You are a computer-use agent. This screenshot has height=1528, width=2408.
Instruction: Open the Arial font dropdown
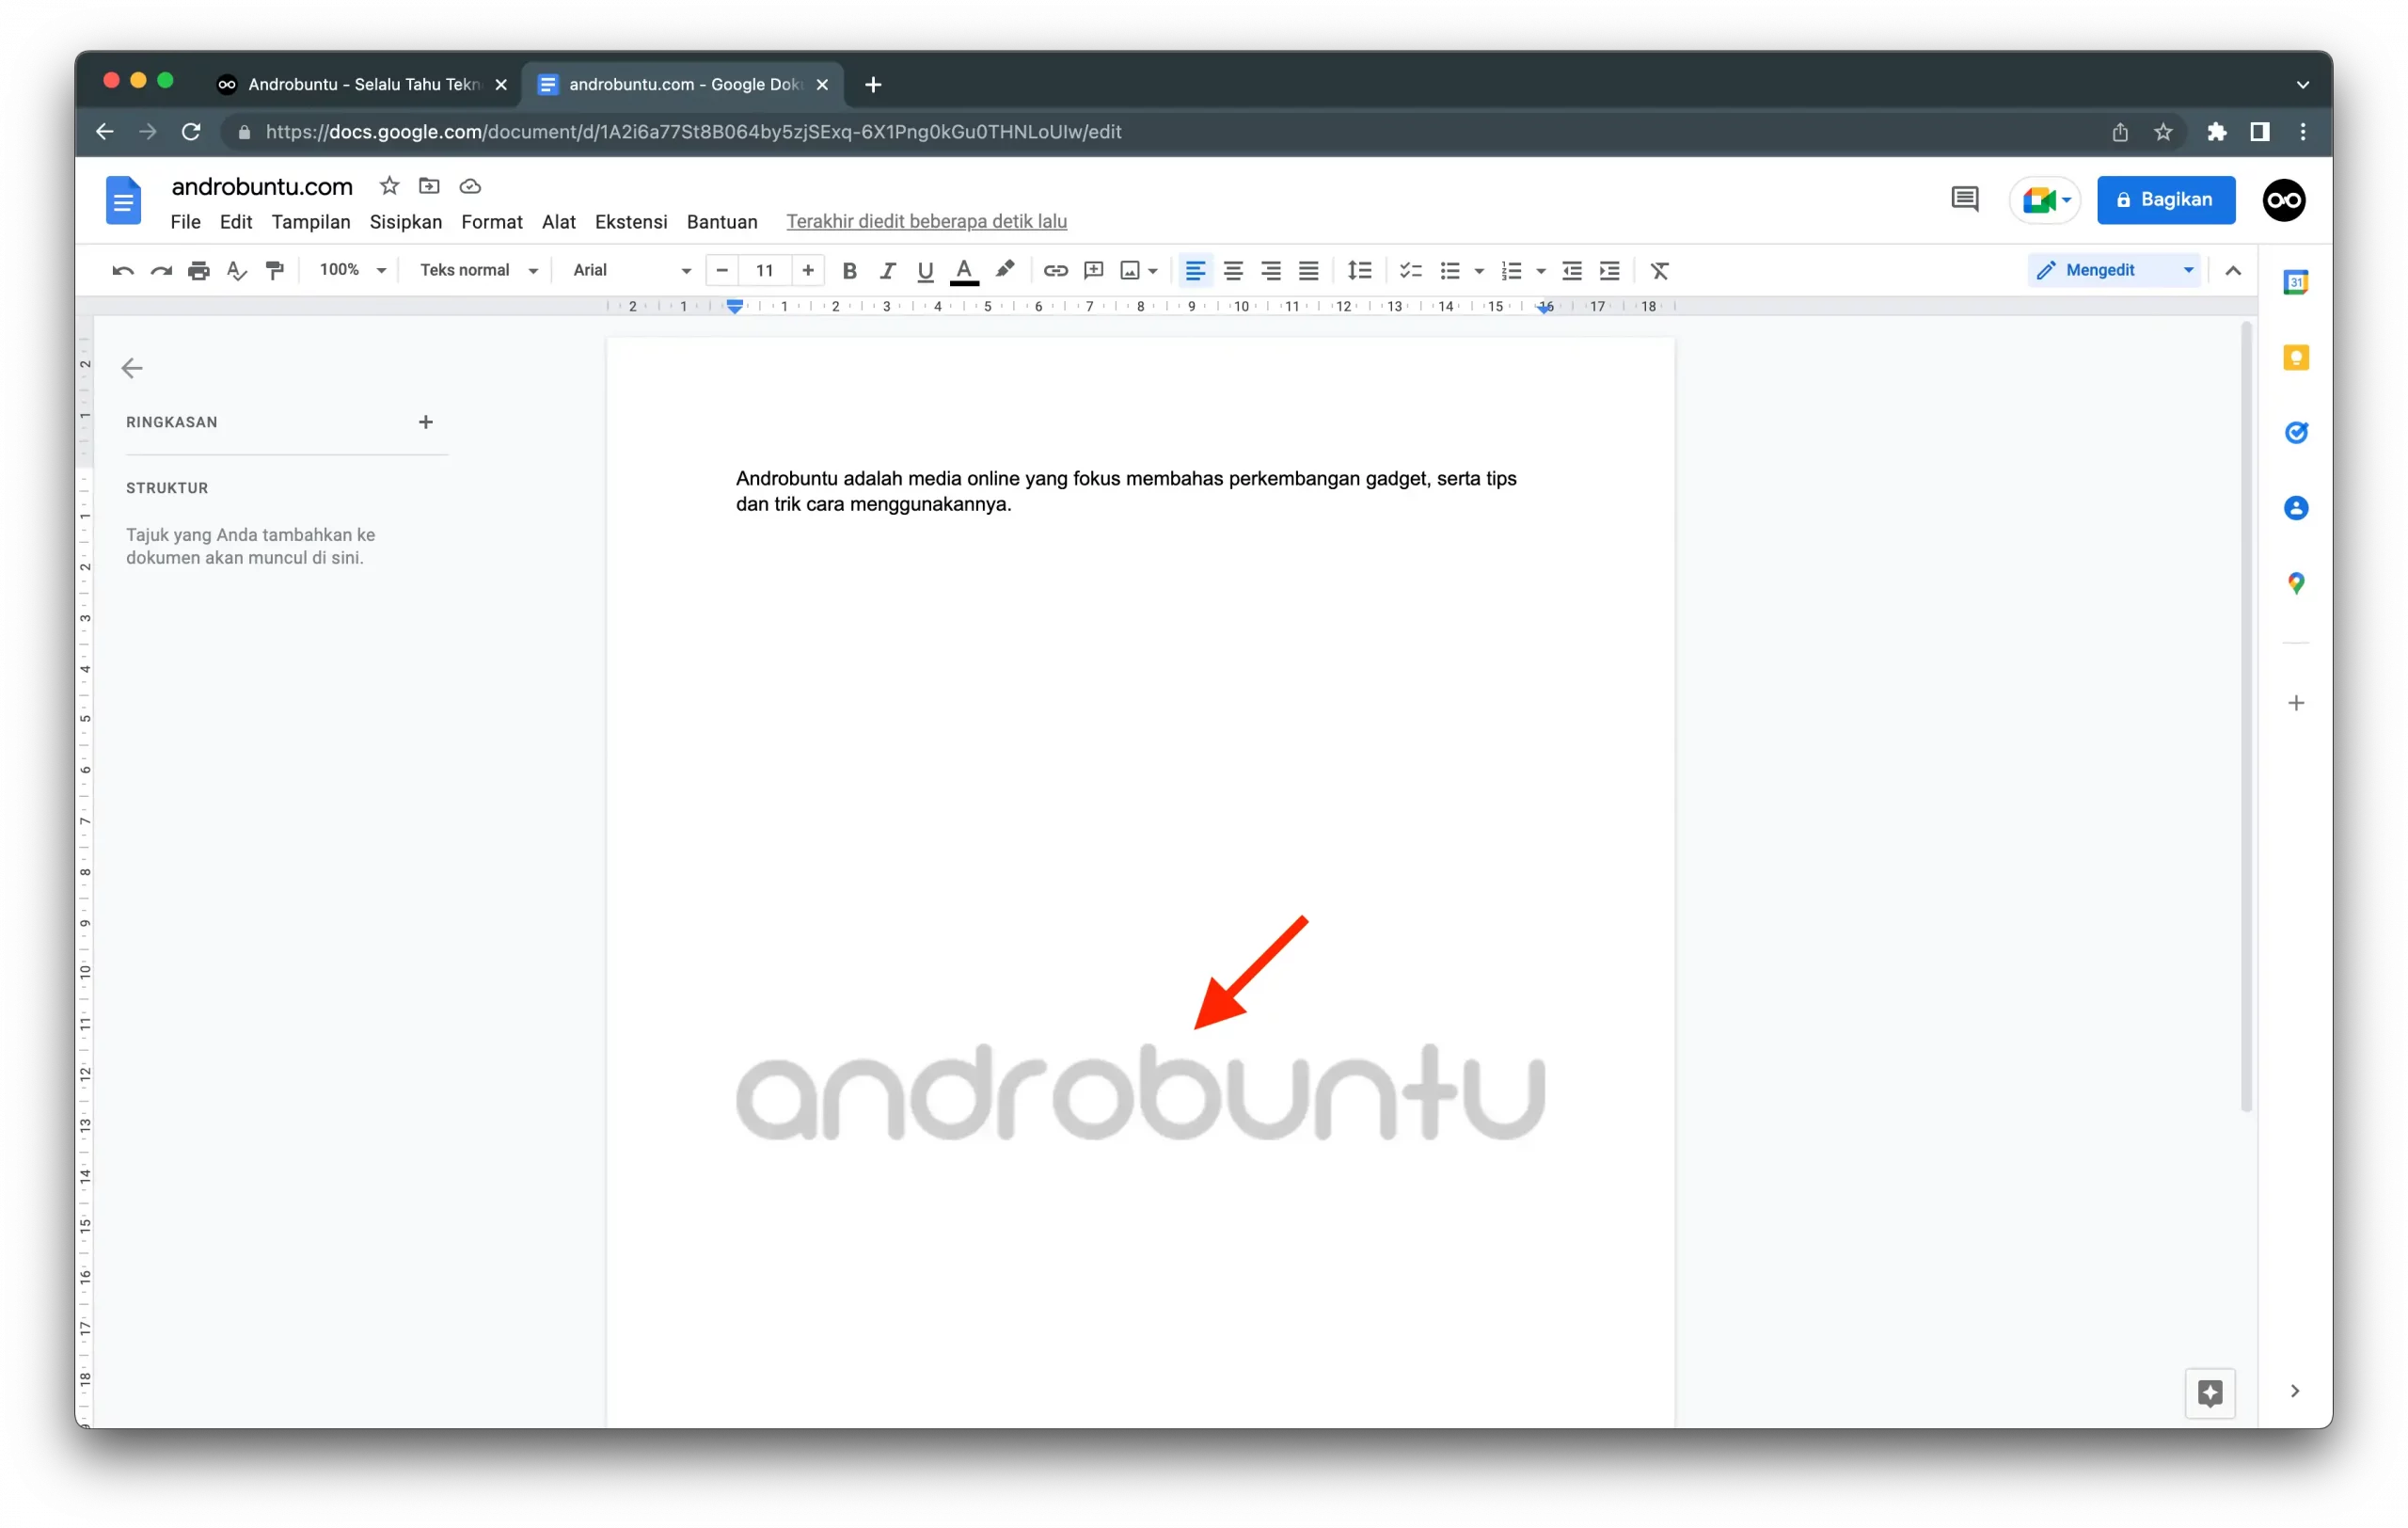[628, 270]
